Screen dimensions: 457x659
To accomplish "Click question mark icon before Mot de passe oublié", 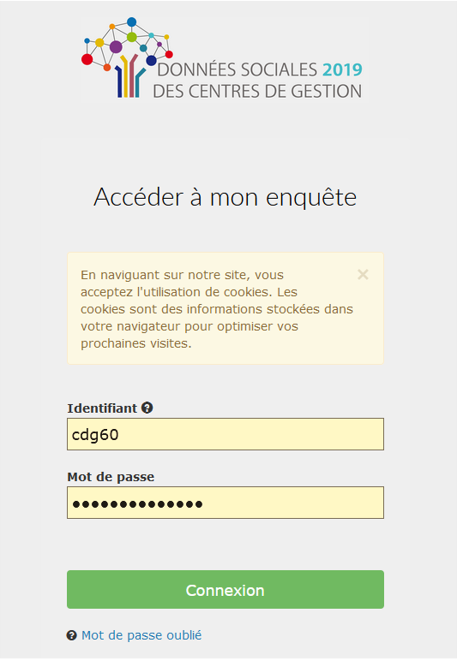I will click(x=72, y=635).
